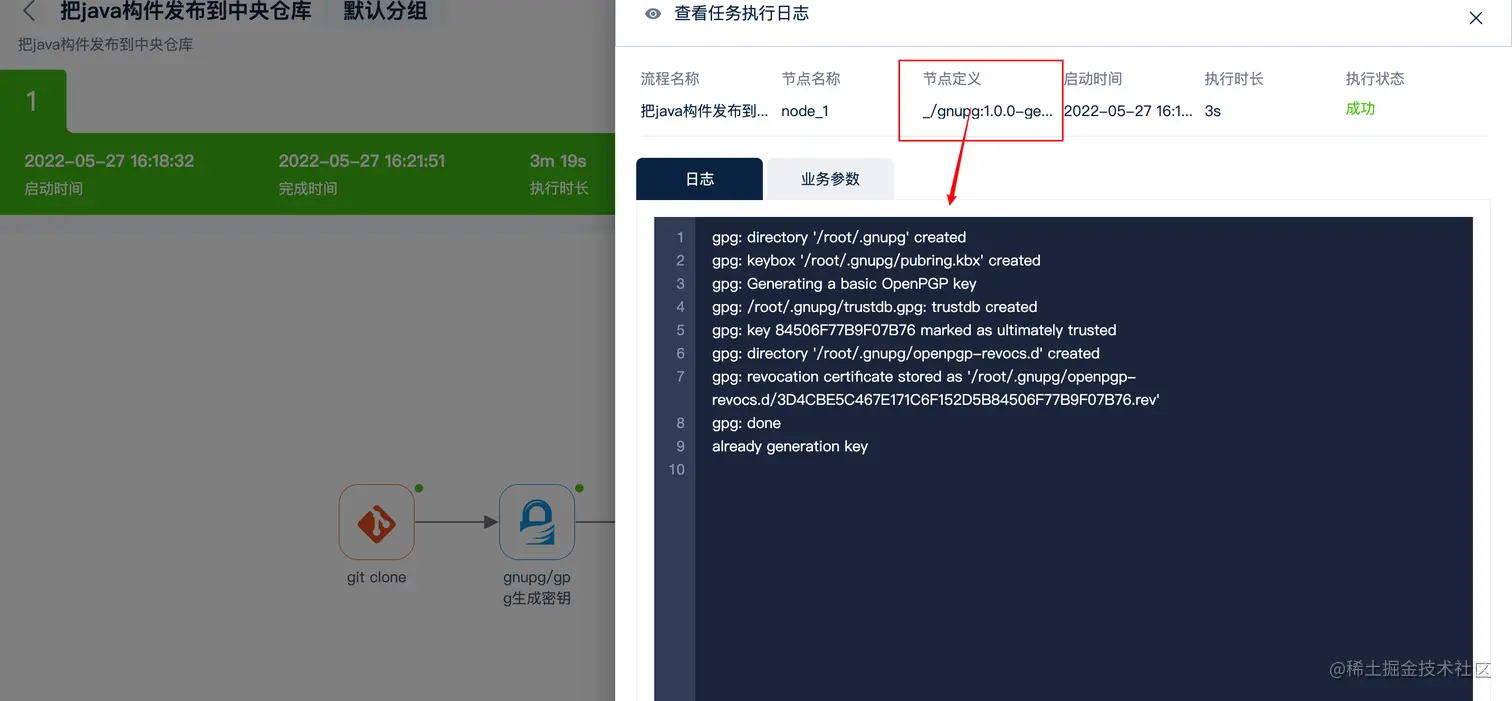The height and width of the screenshot is (701, 1512).
Task: Click log line "gpg: directory '/root/.gnupg' created"
Action: (x=839, y=237)
